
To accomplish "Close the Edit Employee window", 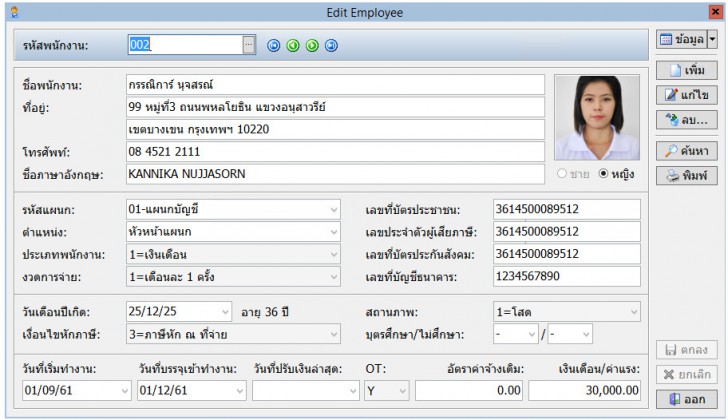I will tap(716, 12).
